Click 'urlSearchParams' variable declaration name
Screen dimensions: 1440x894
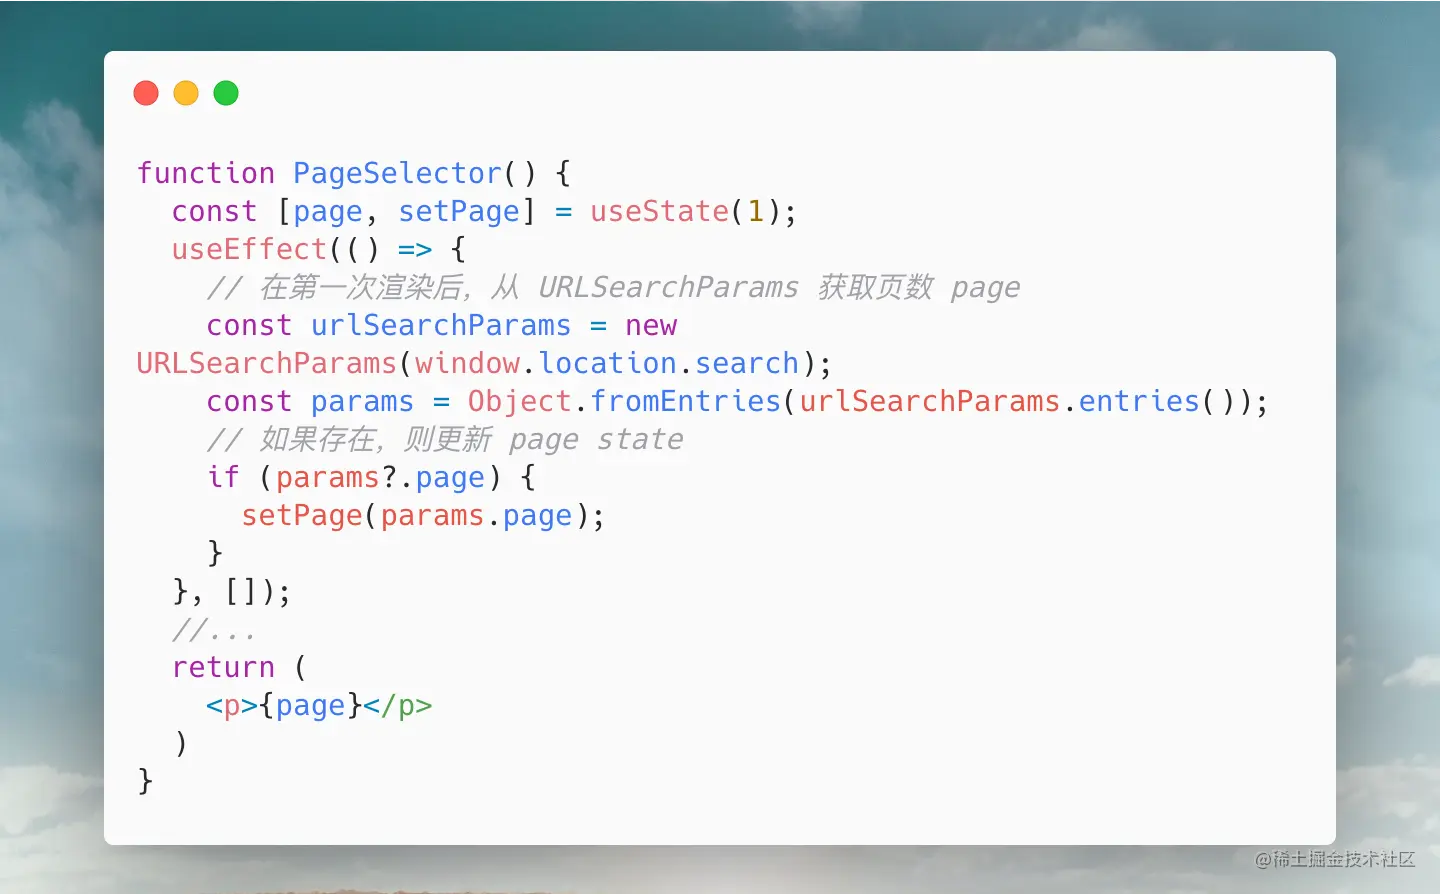pyautogui.click(x=440, y=325)
